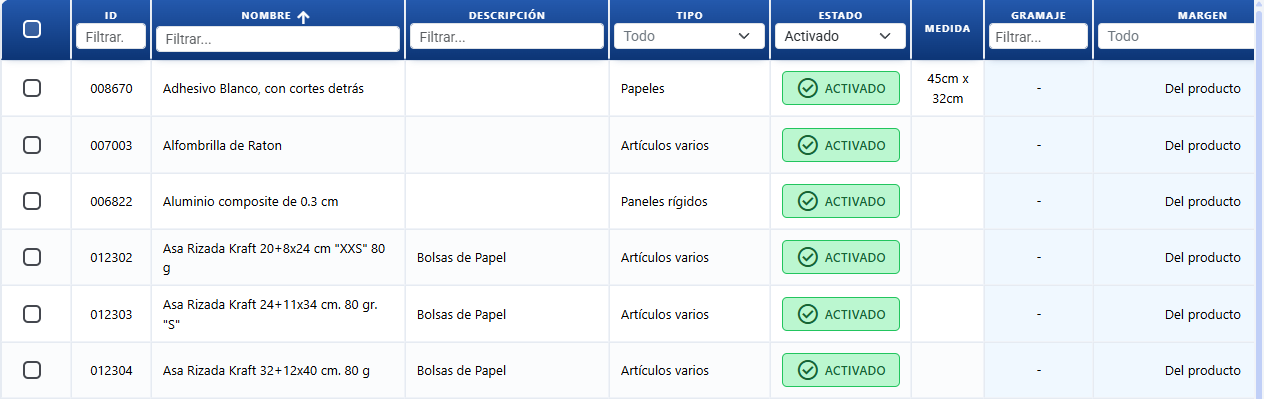
Task: Click 'Bolsas de Papel' in row 012304
Action: pyautogui.click(x=461, y=370)
